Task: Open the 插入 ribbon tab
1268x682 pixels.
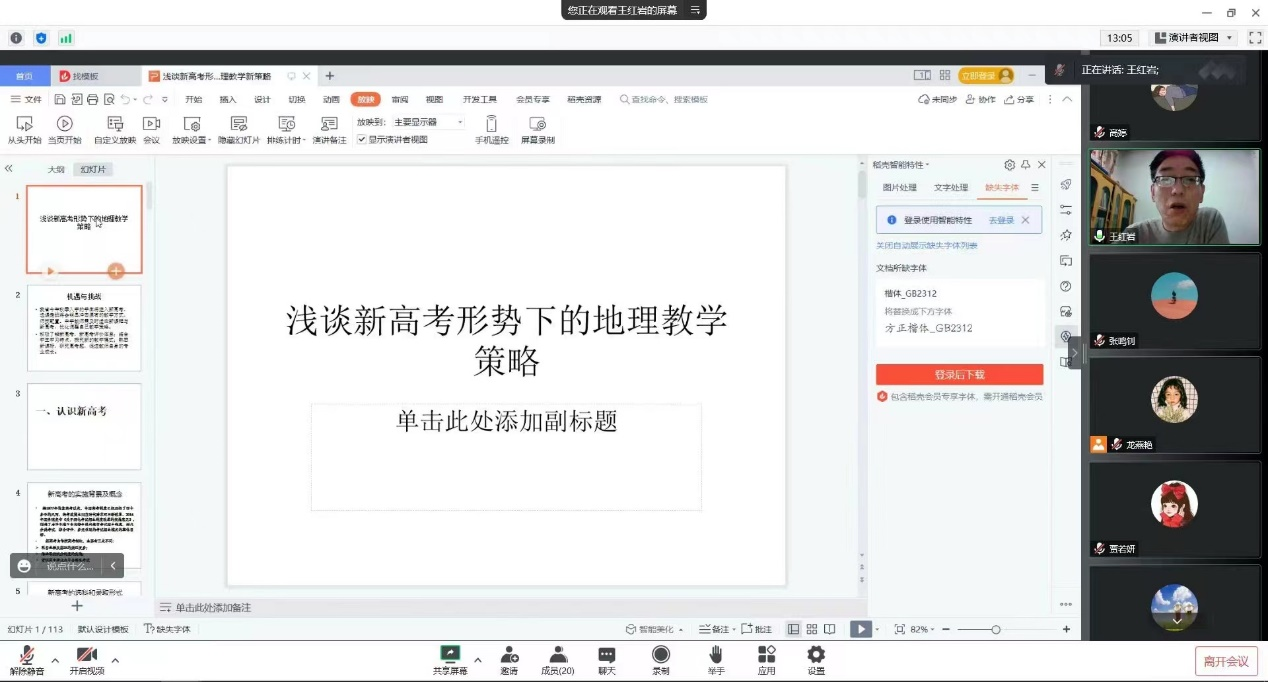Action: click(228, 99)
